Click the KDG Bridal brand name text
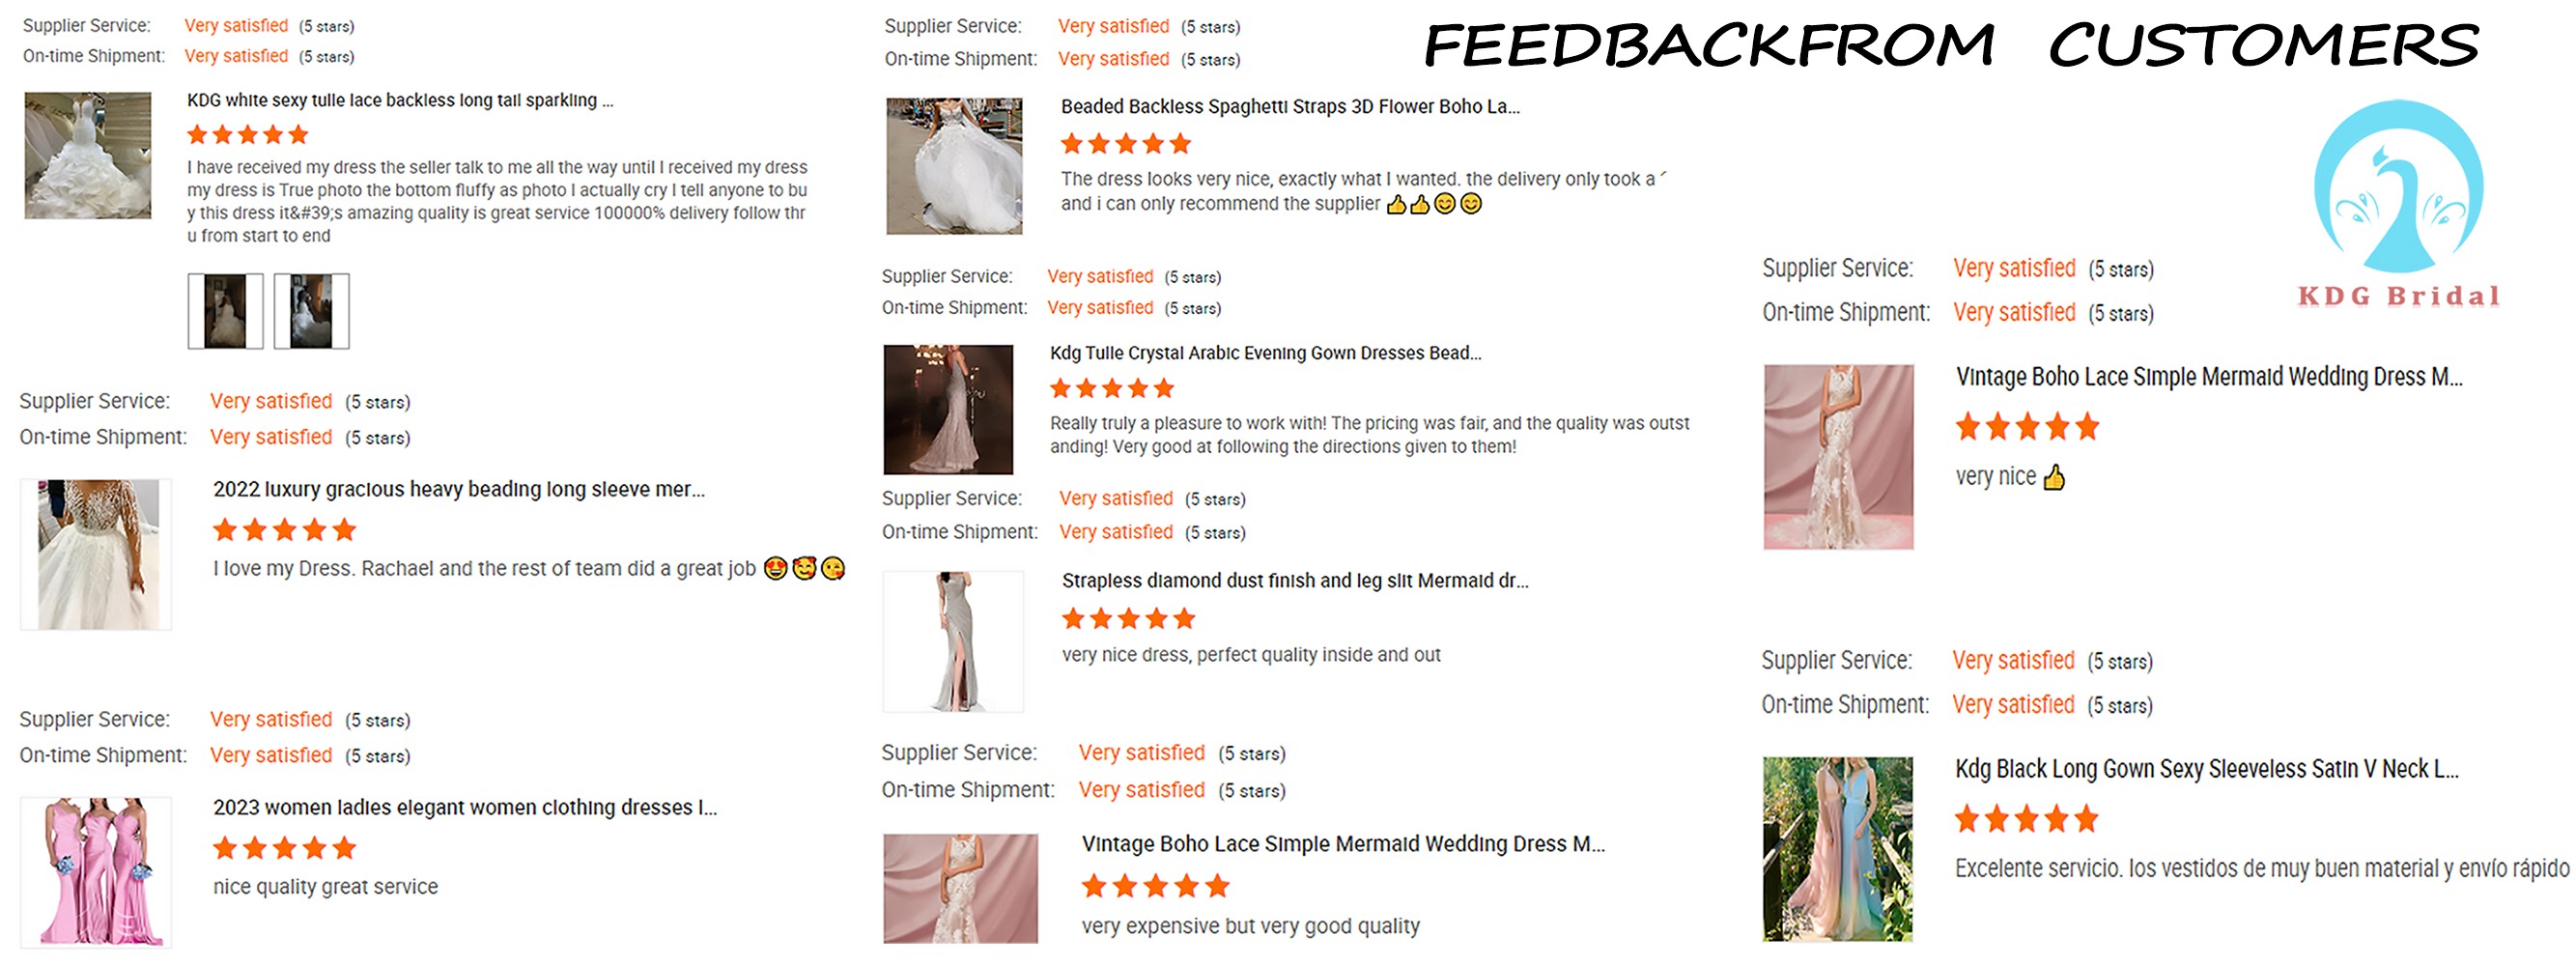 [2398, 296]
